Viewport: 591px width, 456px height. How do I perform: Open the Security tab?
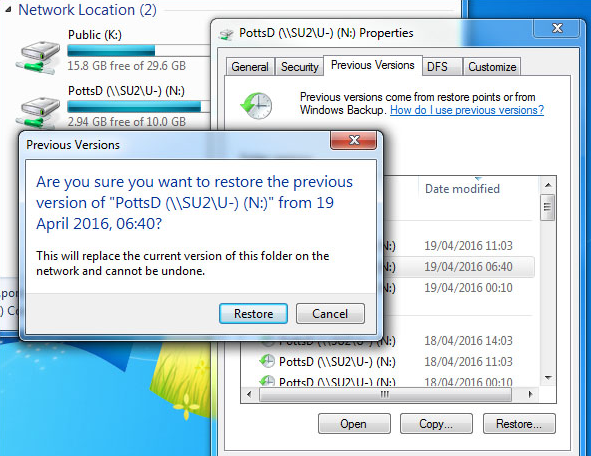pos(300,67)
